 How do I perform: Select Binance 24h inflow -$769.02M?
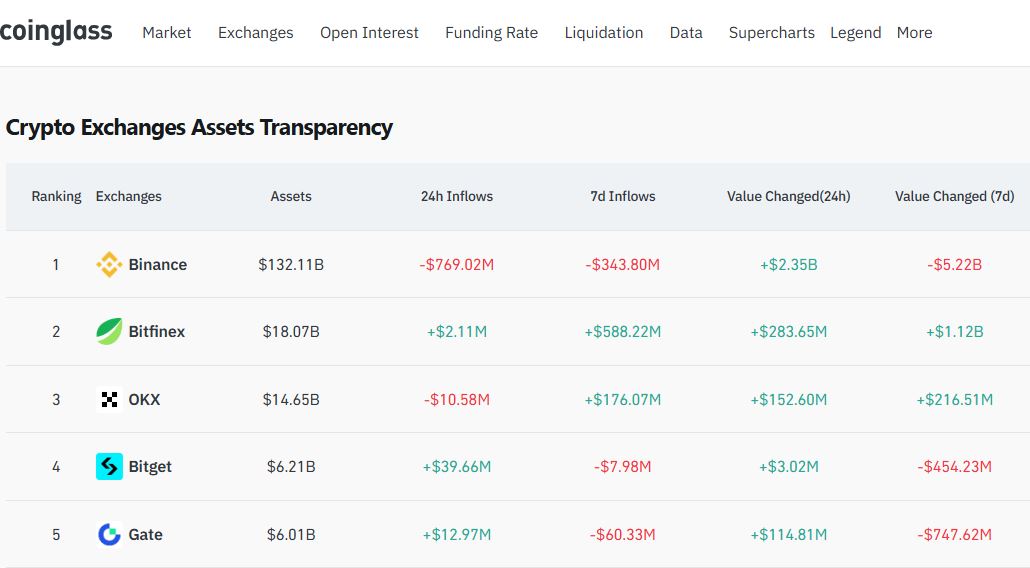tap(457, 265)
